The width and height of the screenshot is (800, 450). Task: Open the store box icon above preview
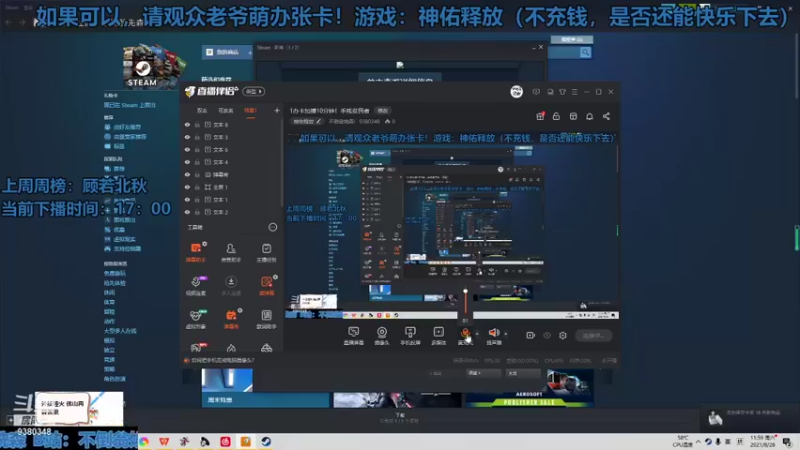click(x=573, y=116)
